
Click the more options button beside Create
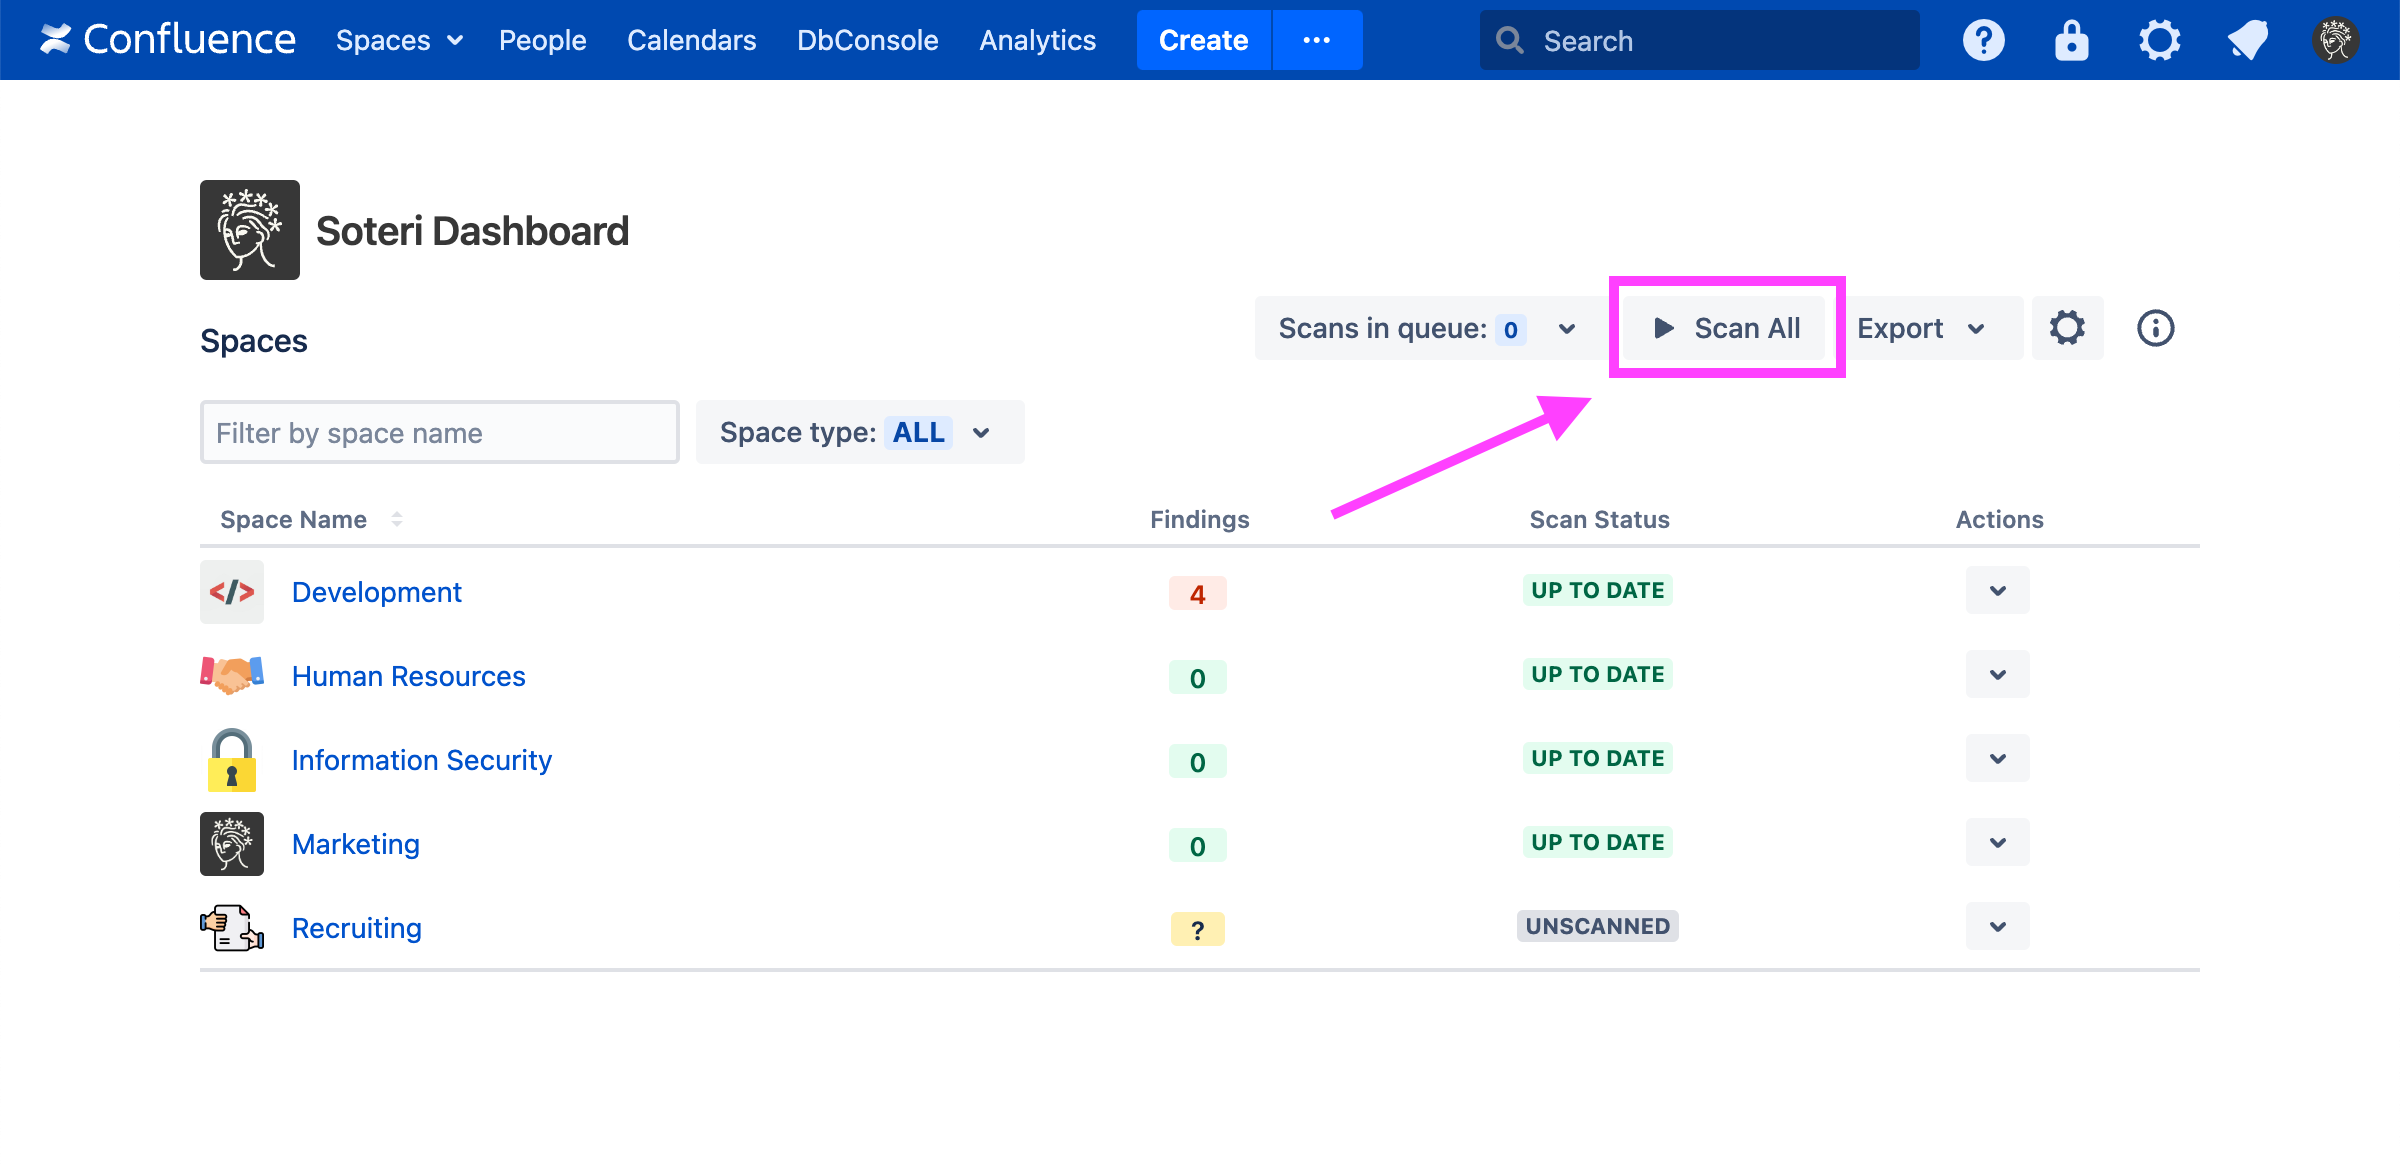pyautogui.click(x=1316, y=40)
